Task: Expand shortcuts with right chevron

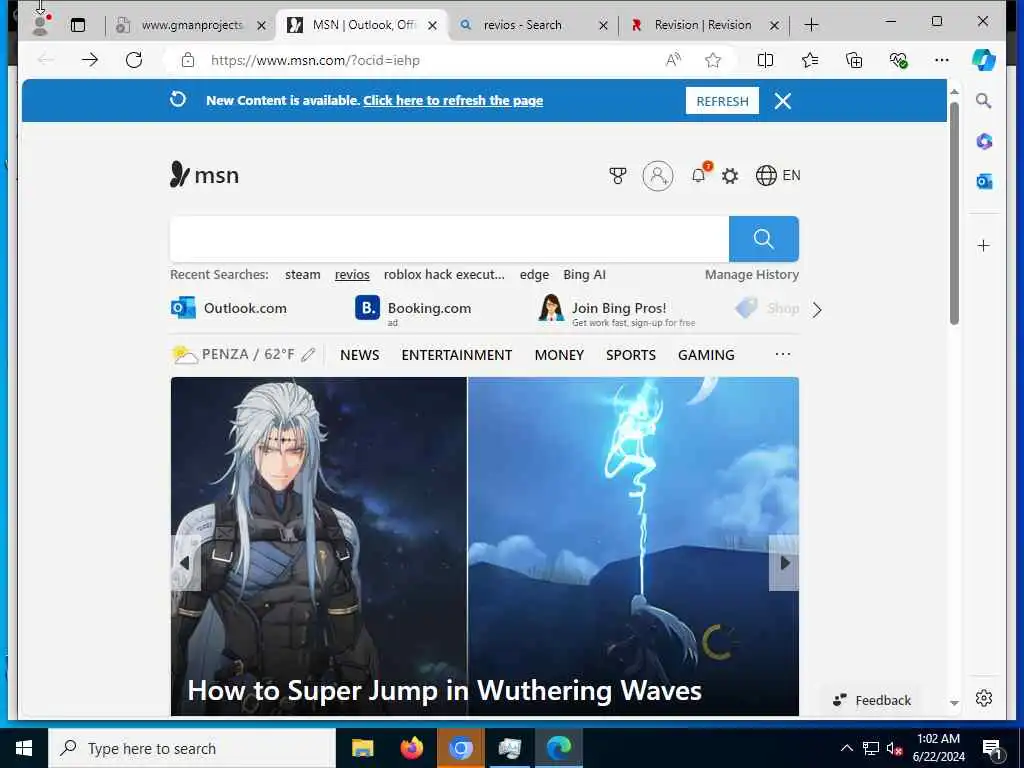Action: point(817,310)
